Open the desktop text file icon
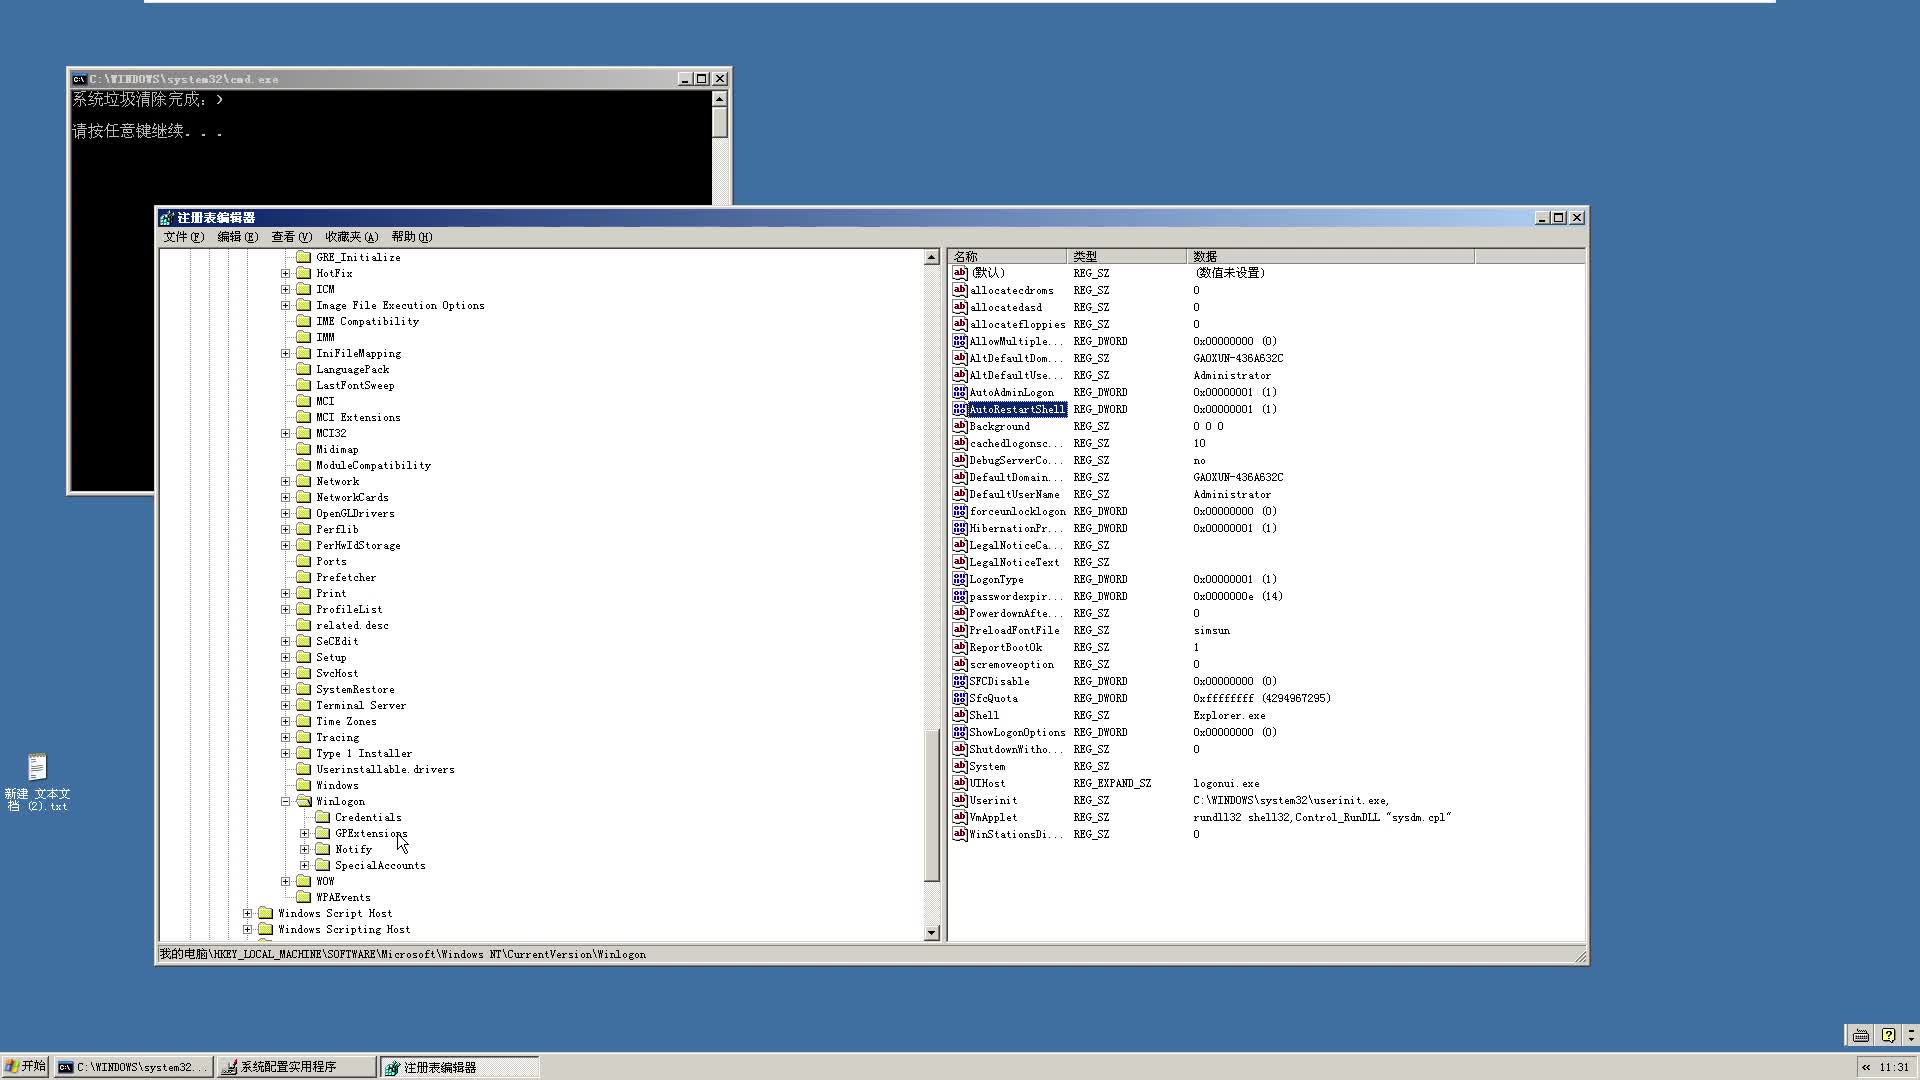The height and width of the screenshot is (1080, 1920). click(37, 768)
